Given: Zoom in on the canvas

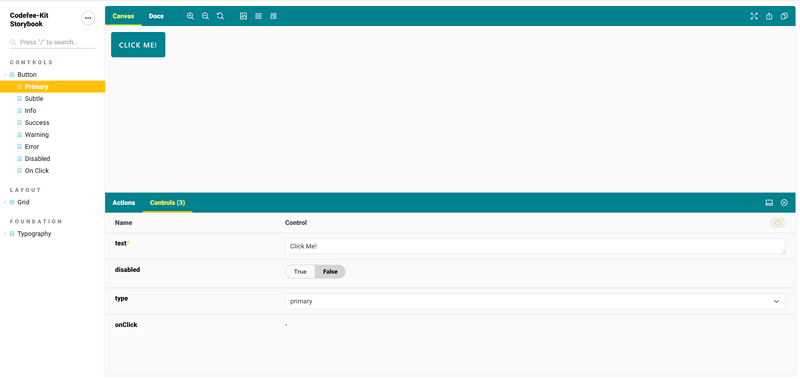Looking at the screenshot, I should 190,16.
